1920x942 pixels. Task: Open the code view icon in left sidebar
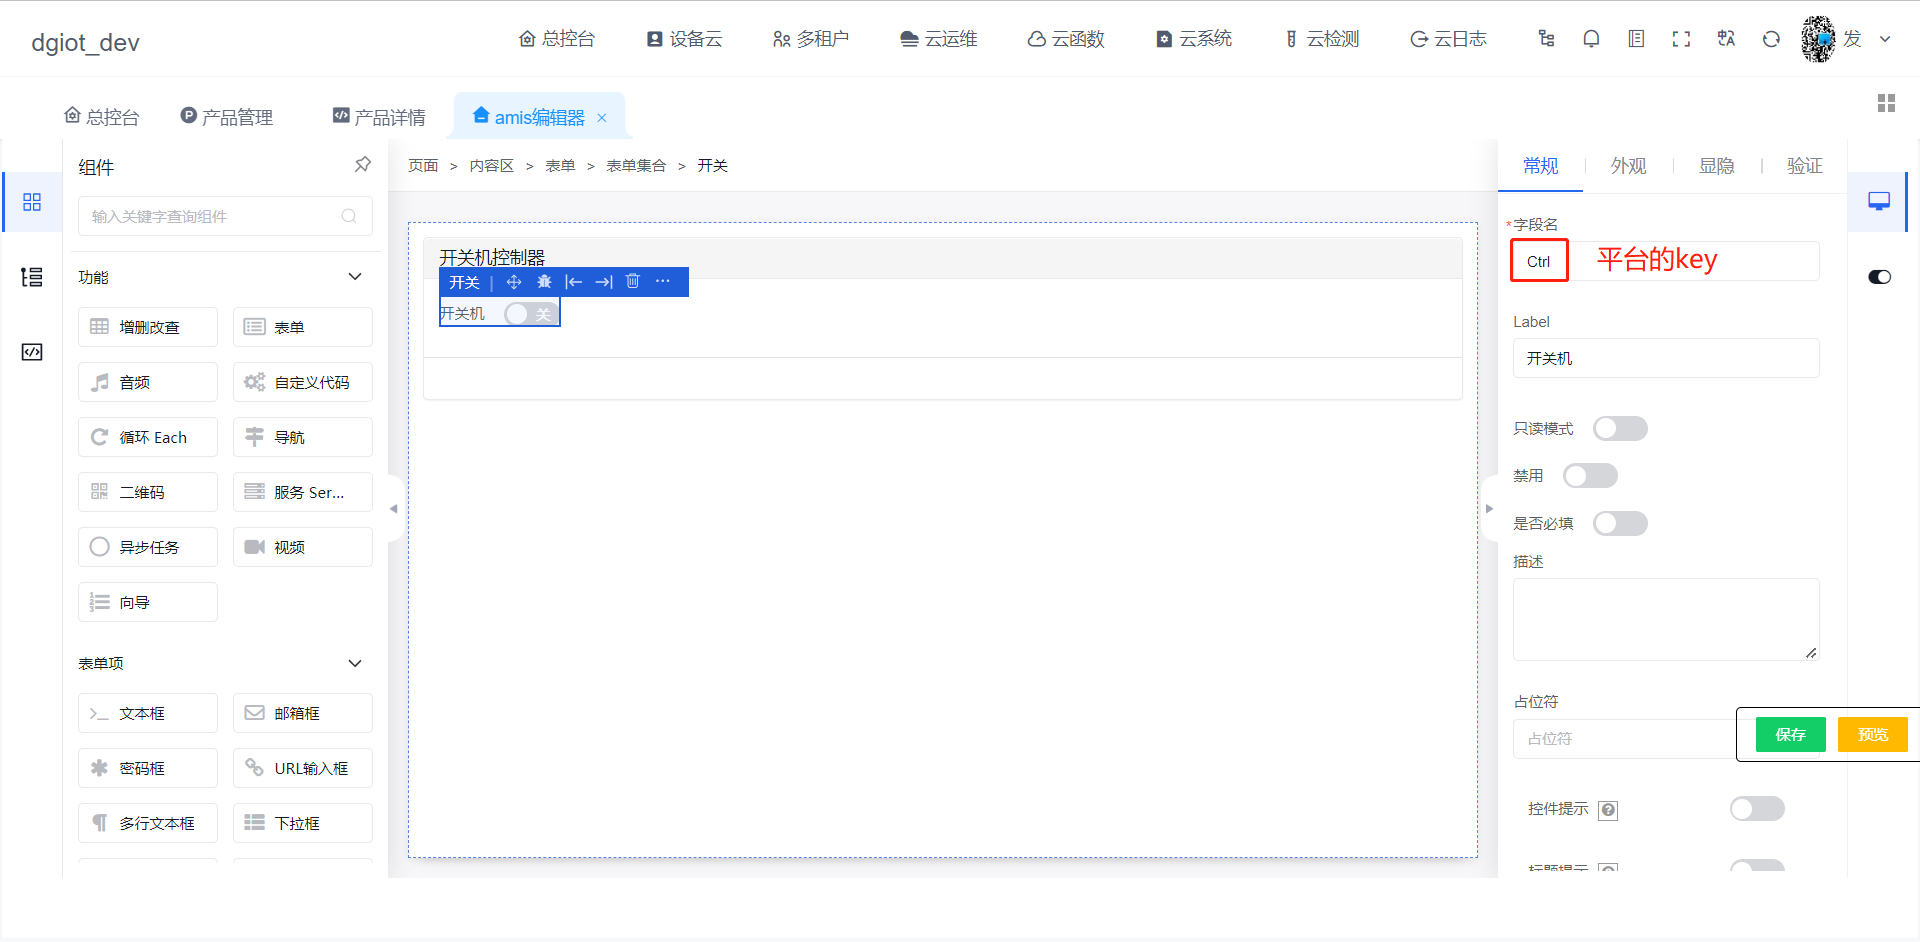point(32,352)
